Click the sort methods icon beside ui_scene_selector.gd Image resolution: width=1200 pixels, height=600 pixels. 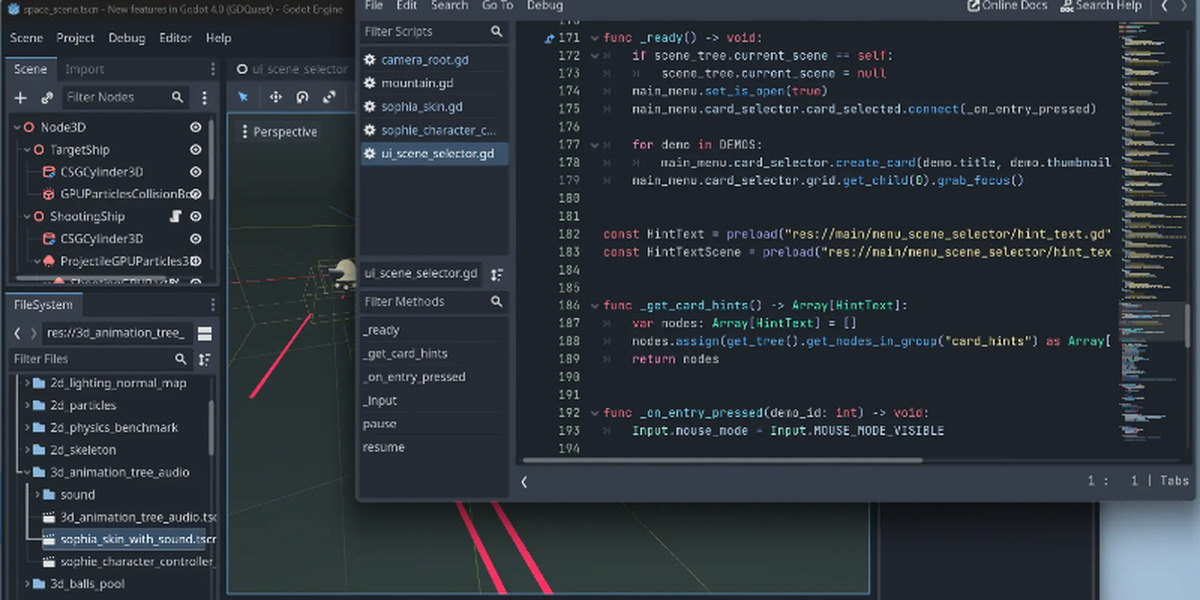[x=497, y=274]
